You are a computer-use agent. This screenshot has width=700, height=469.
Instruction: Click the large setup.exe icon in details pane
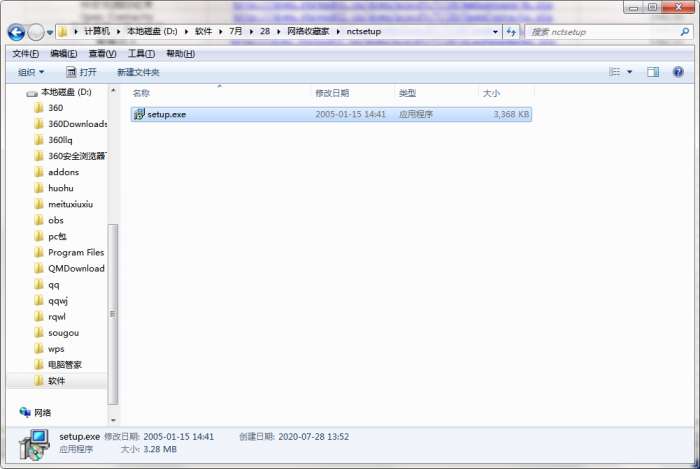pos(34,444)
